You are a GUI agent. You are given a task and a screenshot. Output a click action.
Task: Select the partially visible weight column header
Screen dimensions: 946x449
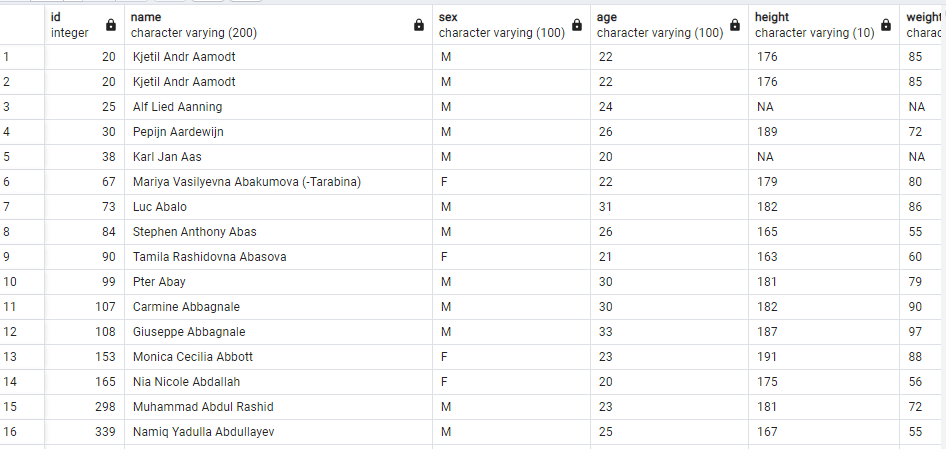click(x=924, y=25)
